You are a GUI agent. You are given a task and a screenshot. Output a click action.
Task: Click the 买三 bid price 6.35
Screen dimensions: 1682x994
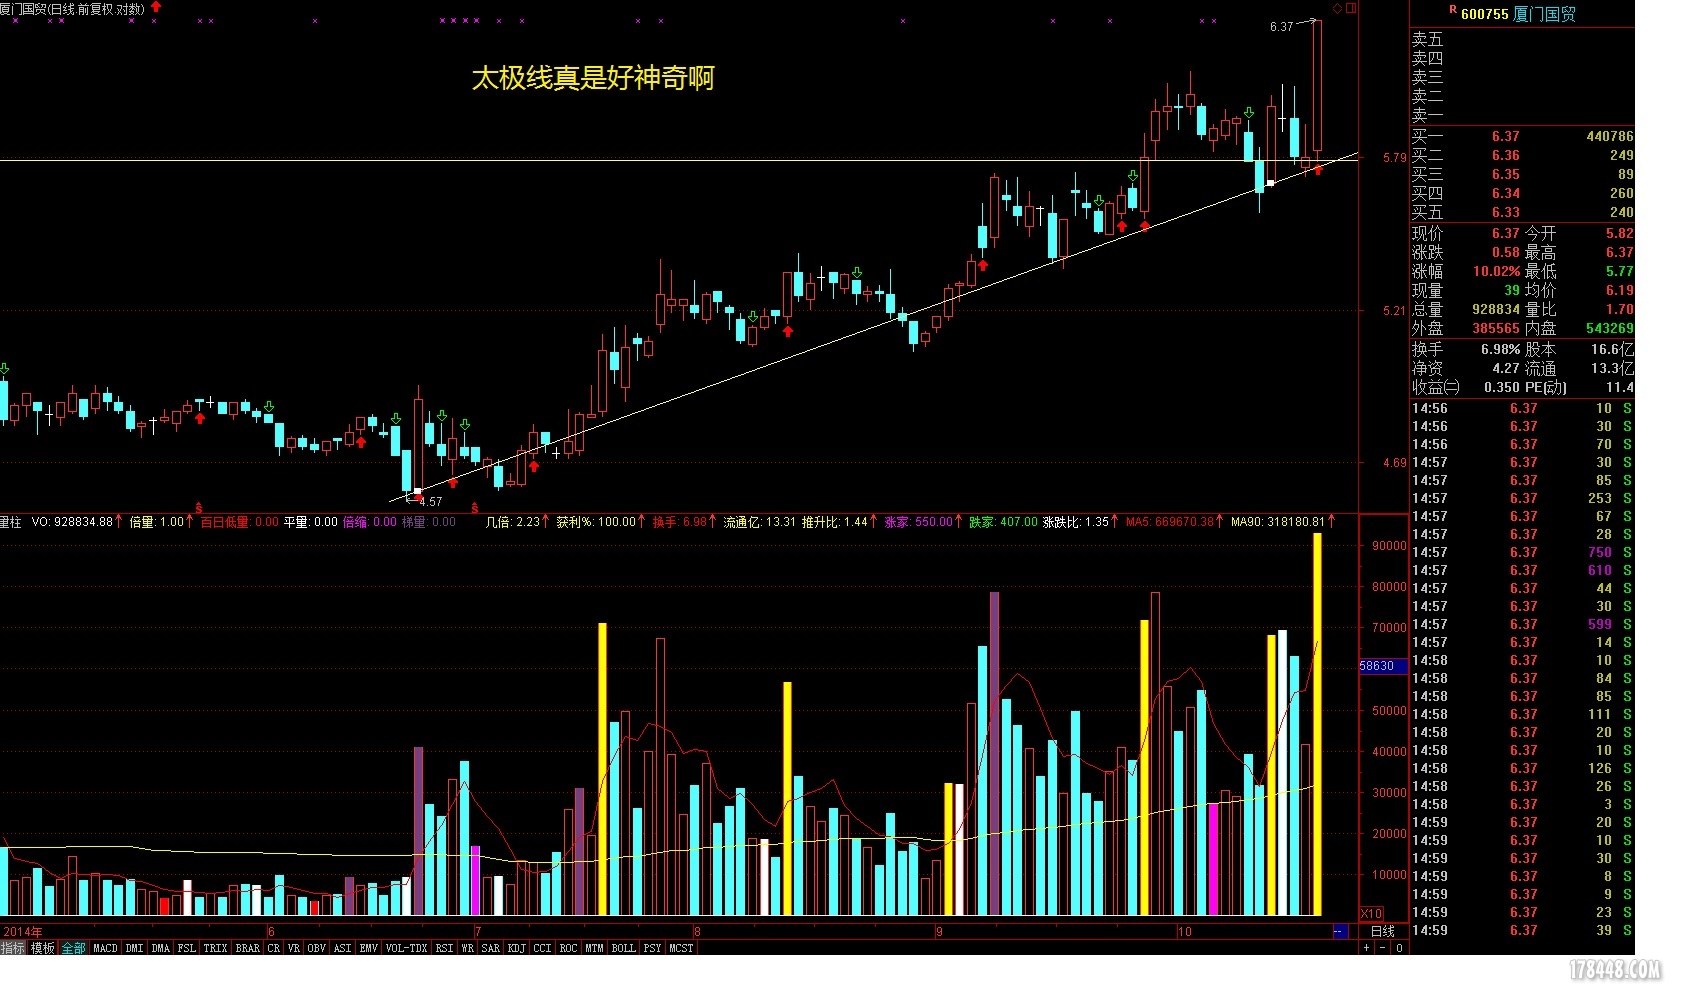point(1505,174)
